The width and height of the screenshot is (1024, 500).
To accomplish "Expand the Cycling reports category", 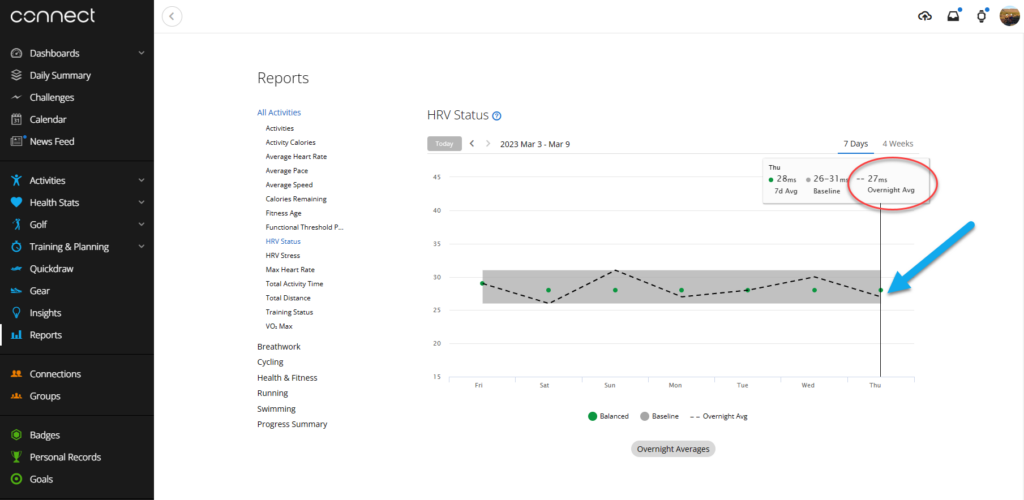I will pos(270,362).
